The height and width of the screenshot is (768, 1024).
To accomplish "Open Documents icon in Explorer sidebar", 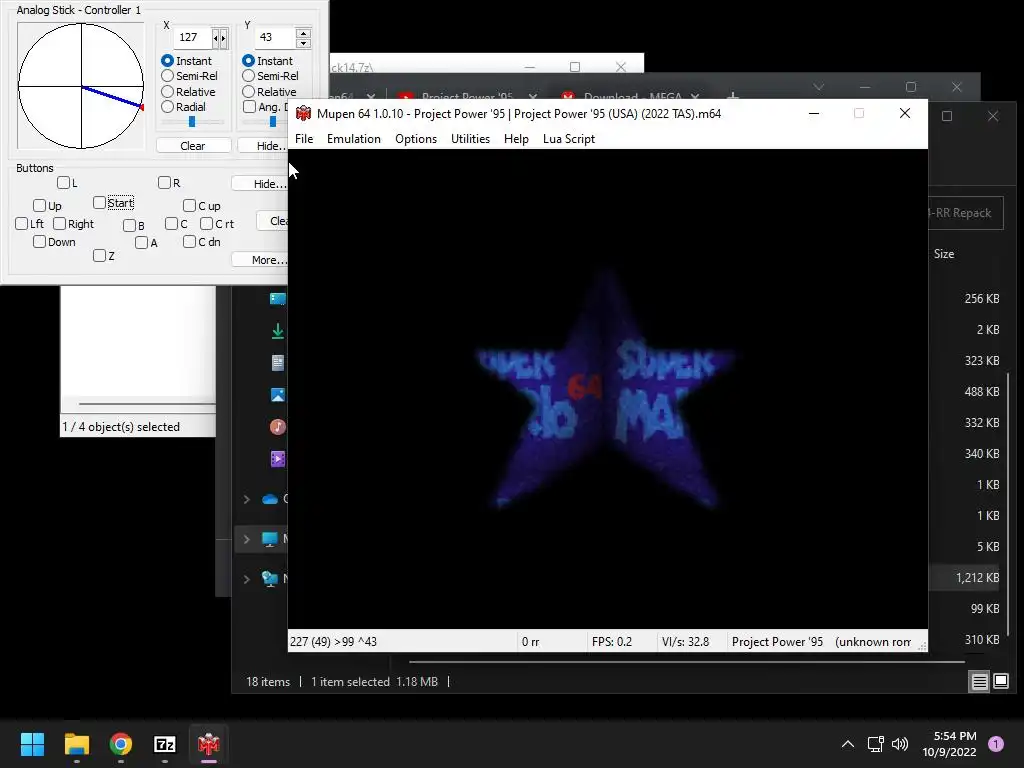I will [x=278, y=363].
